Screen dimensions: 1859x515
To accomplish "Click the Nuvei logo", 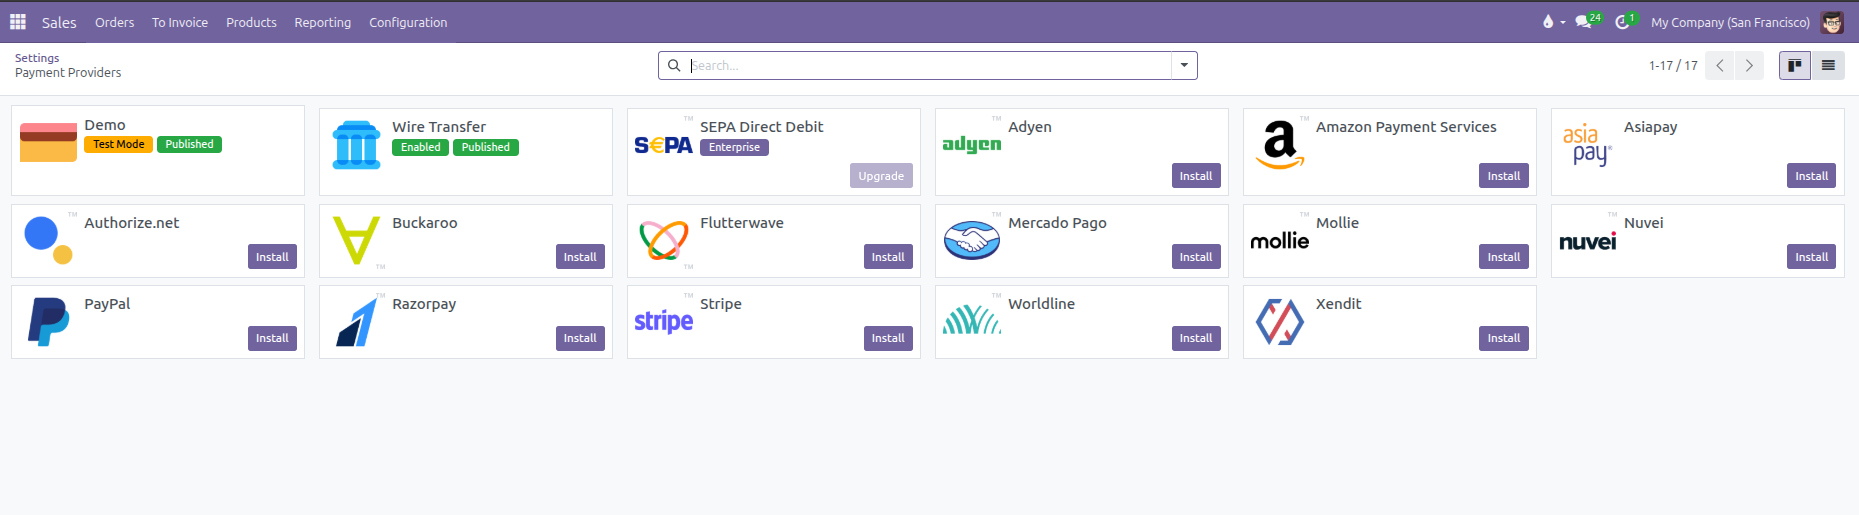I will tap(1588, 241).
